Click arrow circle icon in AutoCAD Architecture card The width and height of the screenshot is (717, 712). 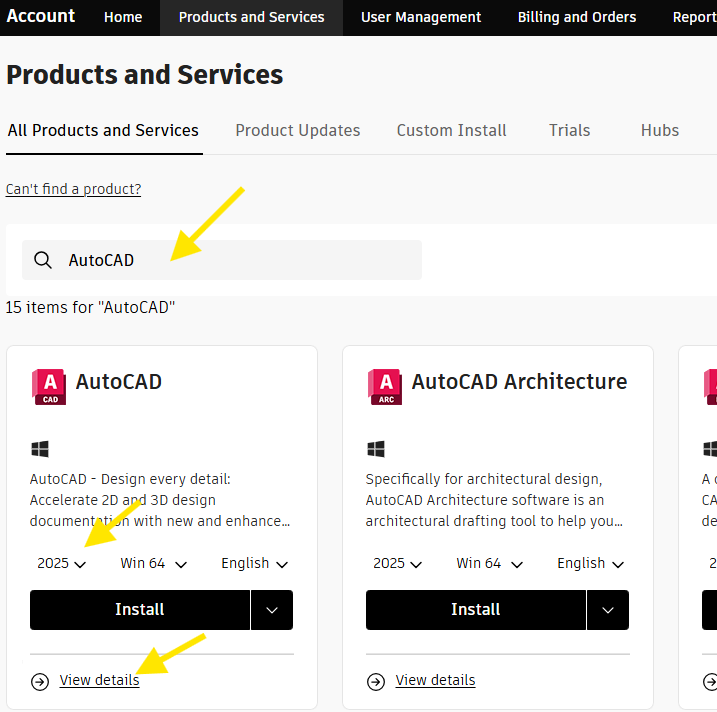(375, 681)
